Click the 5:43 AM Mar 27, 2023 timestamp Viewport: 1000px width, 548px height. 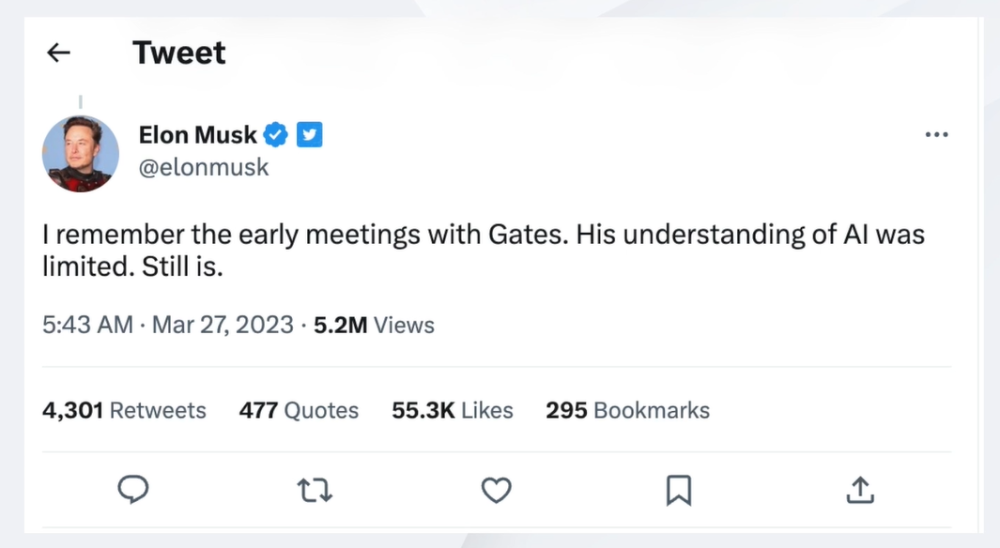(x=167, y=325)
